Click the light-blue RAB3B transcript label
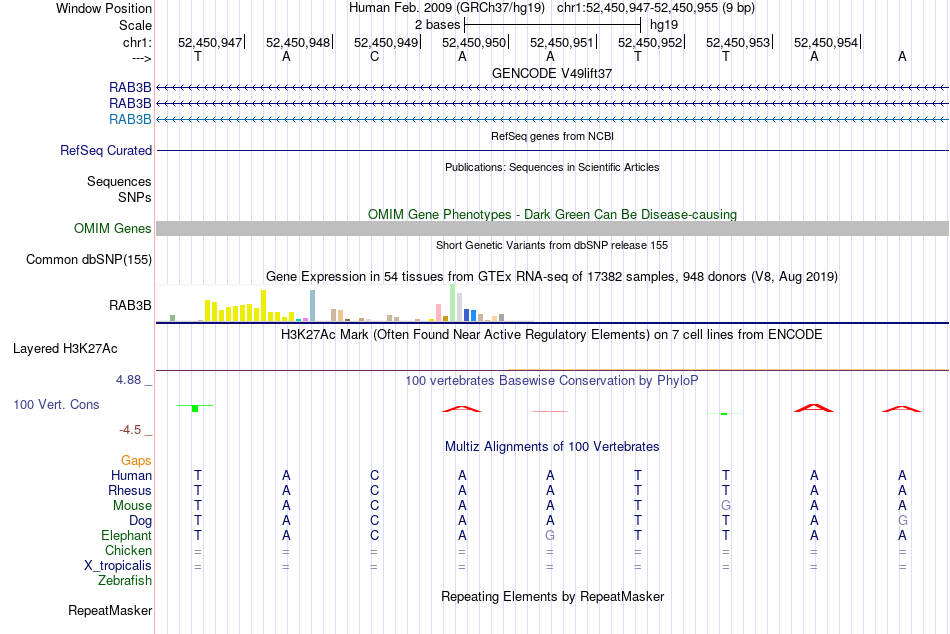 point(130,119)
